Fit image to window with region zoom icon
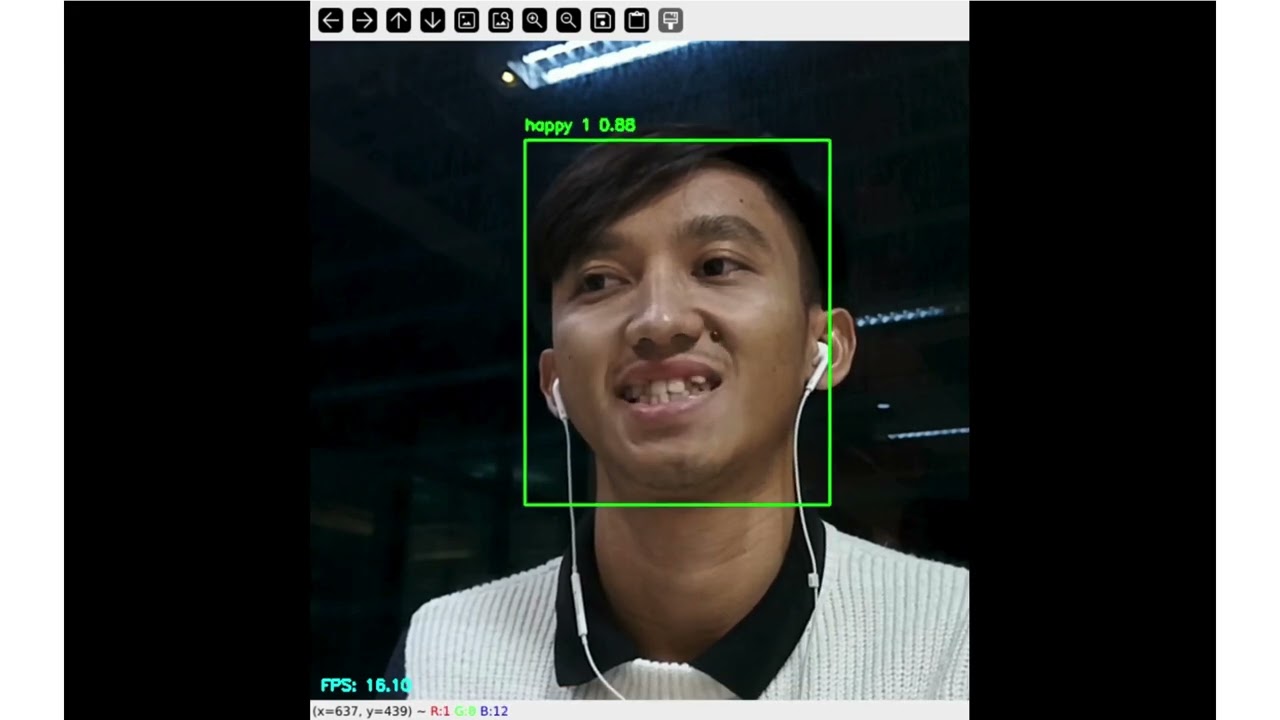 (x=501, y=20)
